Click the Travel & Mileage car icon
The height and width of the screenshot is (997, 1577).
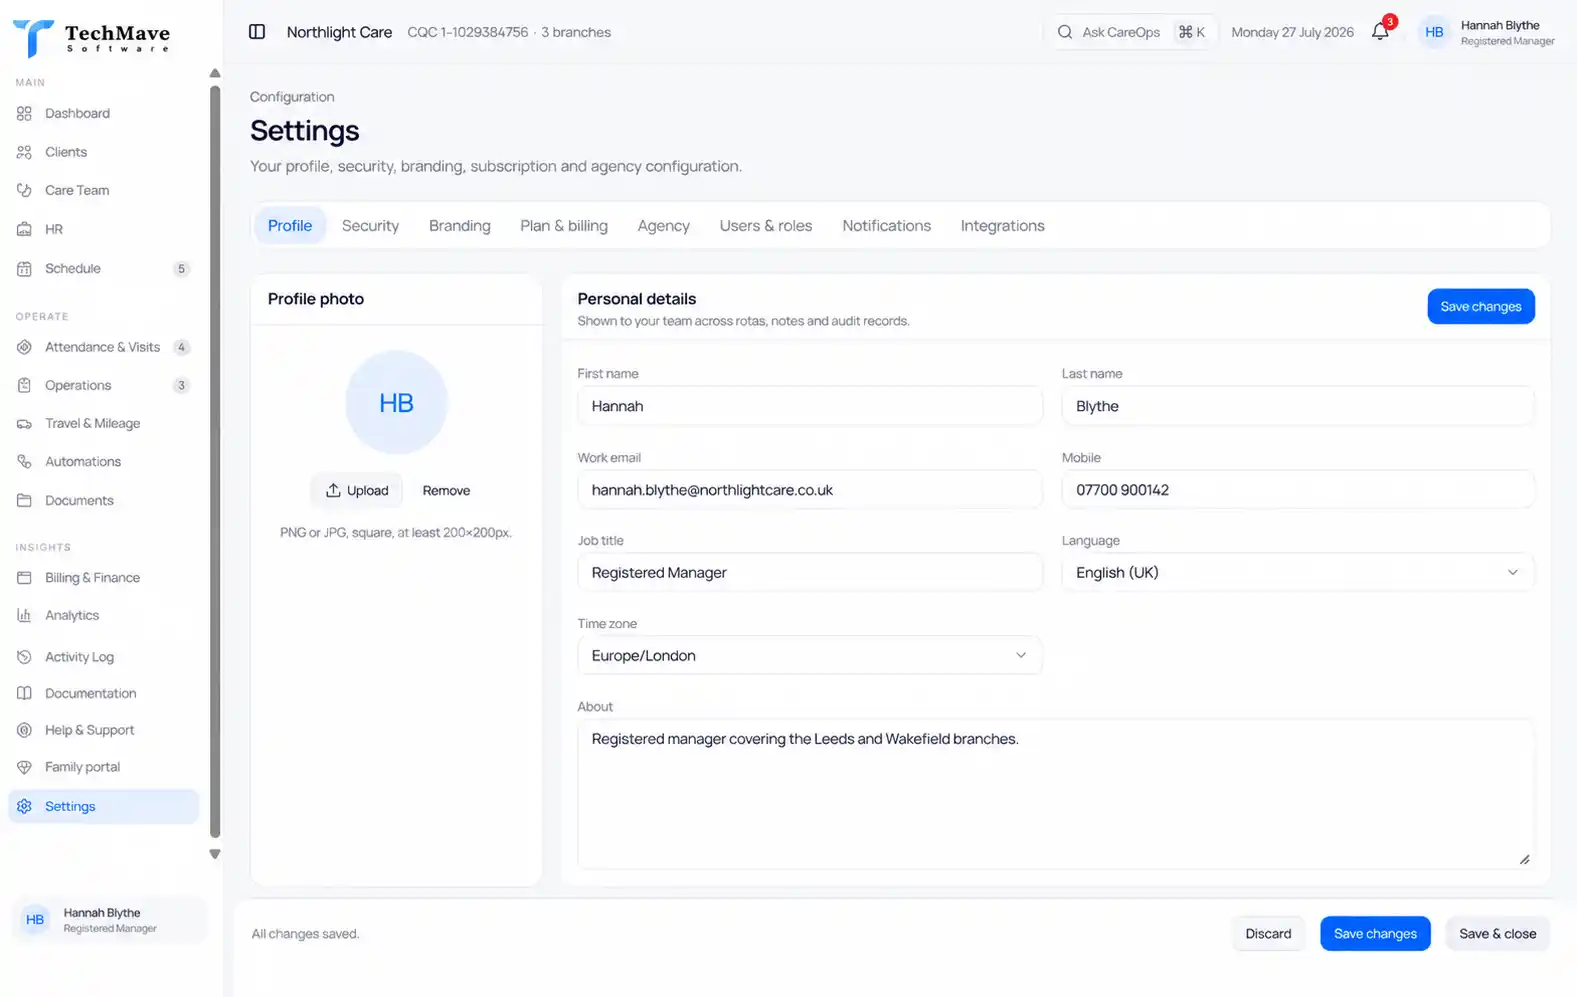click(24, 423)
